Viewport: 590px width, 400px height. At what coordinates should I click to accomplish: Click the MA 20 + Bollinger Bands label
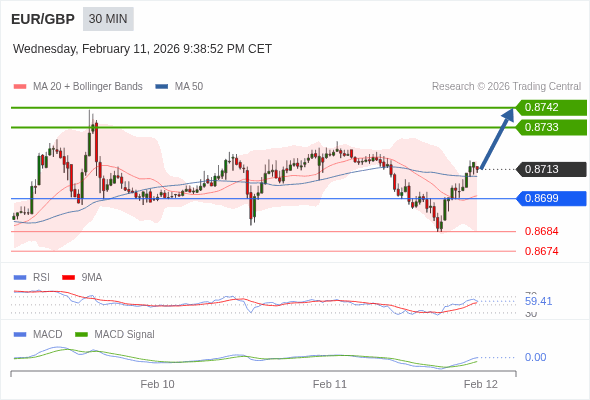click(x=88, y=87)
